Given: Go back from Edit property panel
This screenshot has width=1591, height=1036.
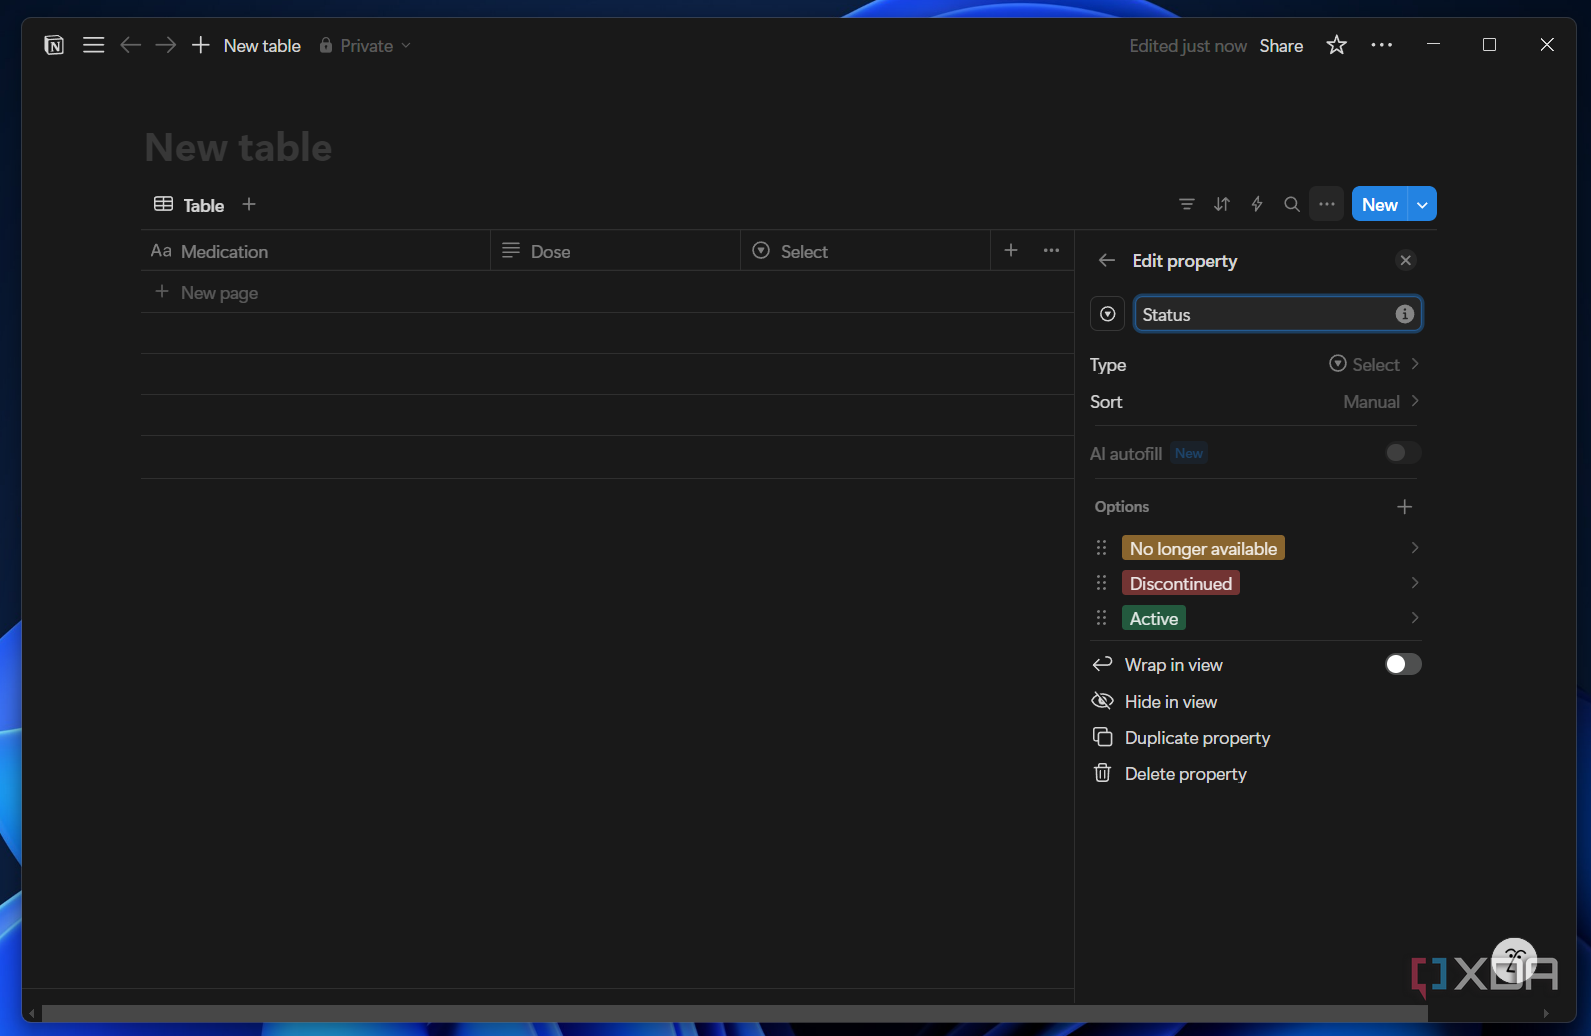Looking at the screenshot, I should pos(1107,260).
